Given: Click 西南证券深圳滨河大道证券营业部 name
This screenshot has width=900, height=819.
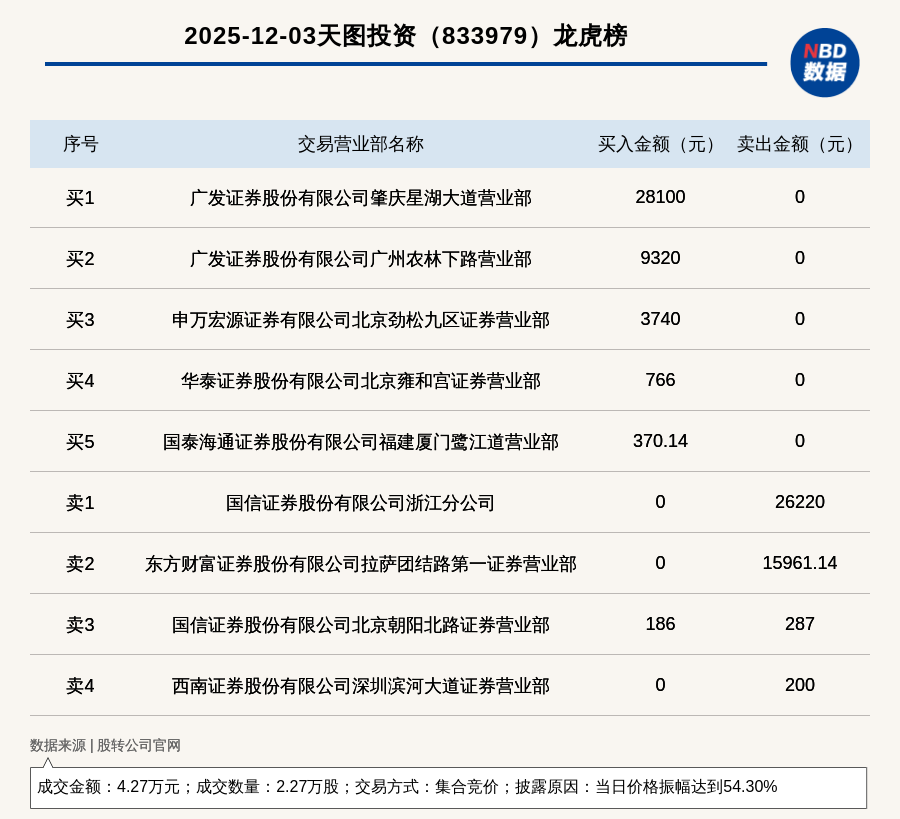Looking at the screenshot, I should coord(360,686).
